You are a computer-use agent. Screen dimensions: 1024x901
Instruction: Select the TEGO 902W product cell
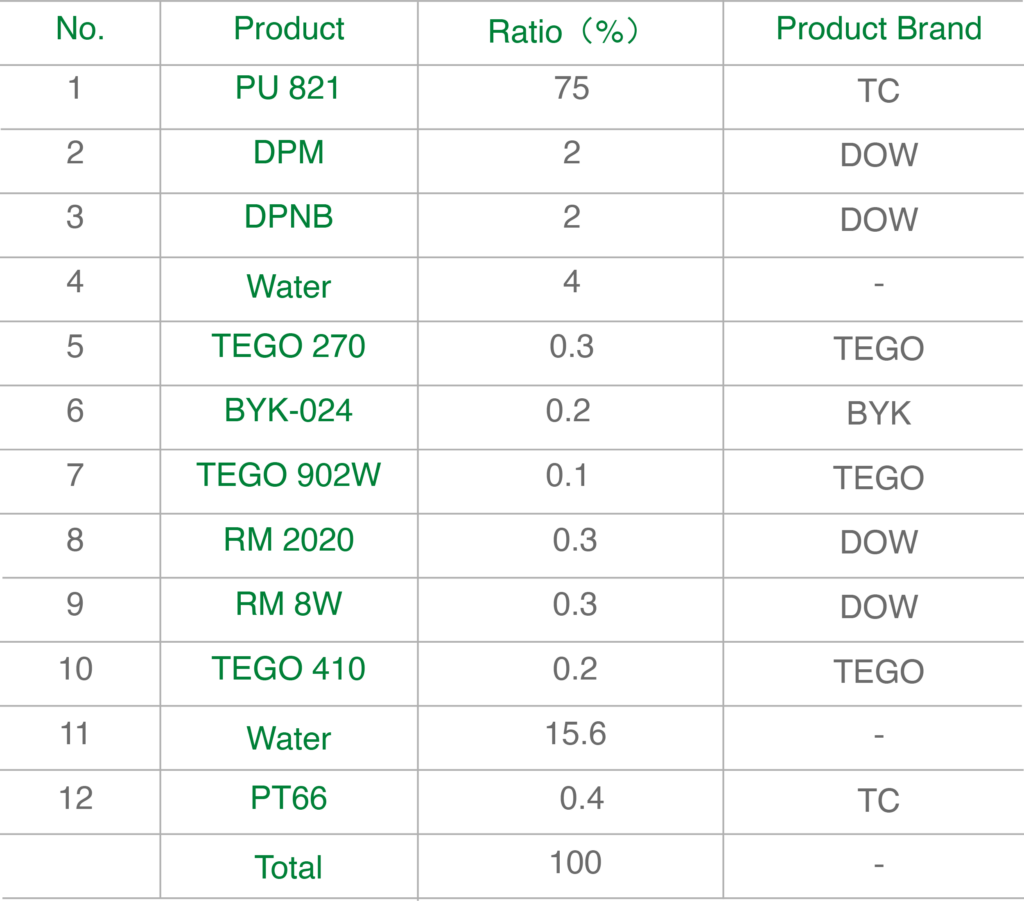[x=288, y=474]
